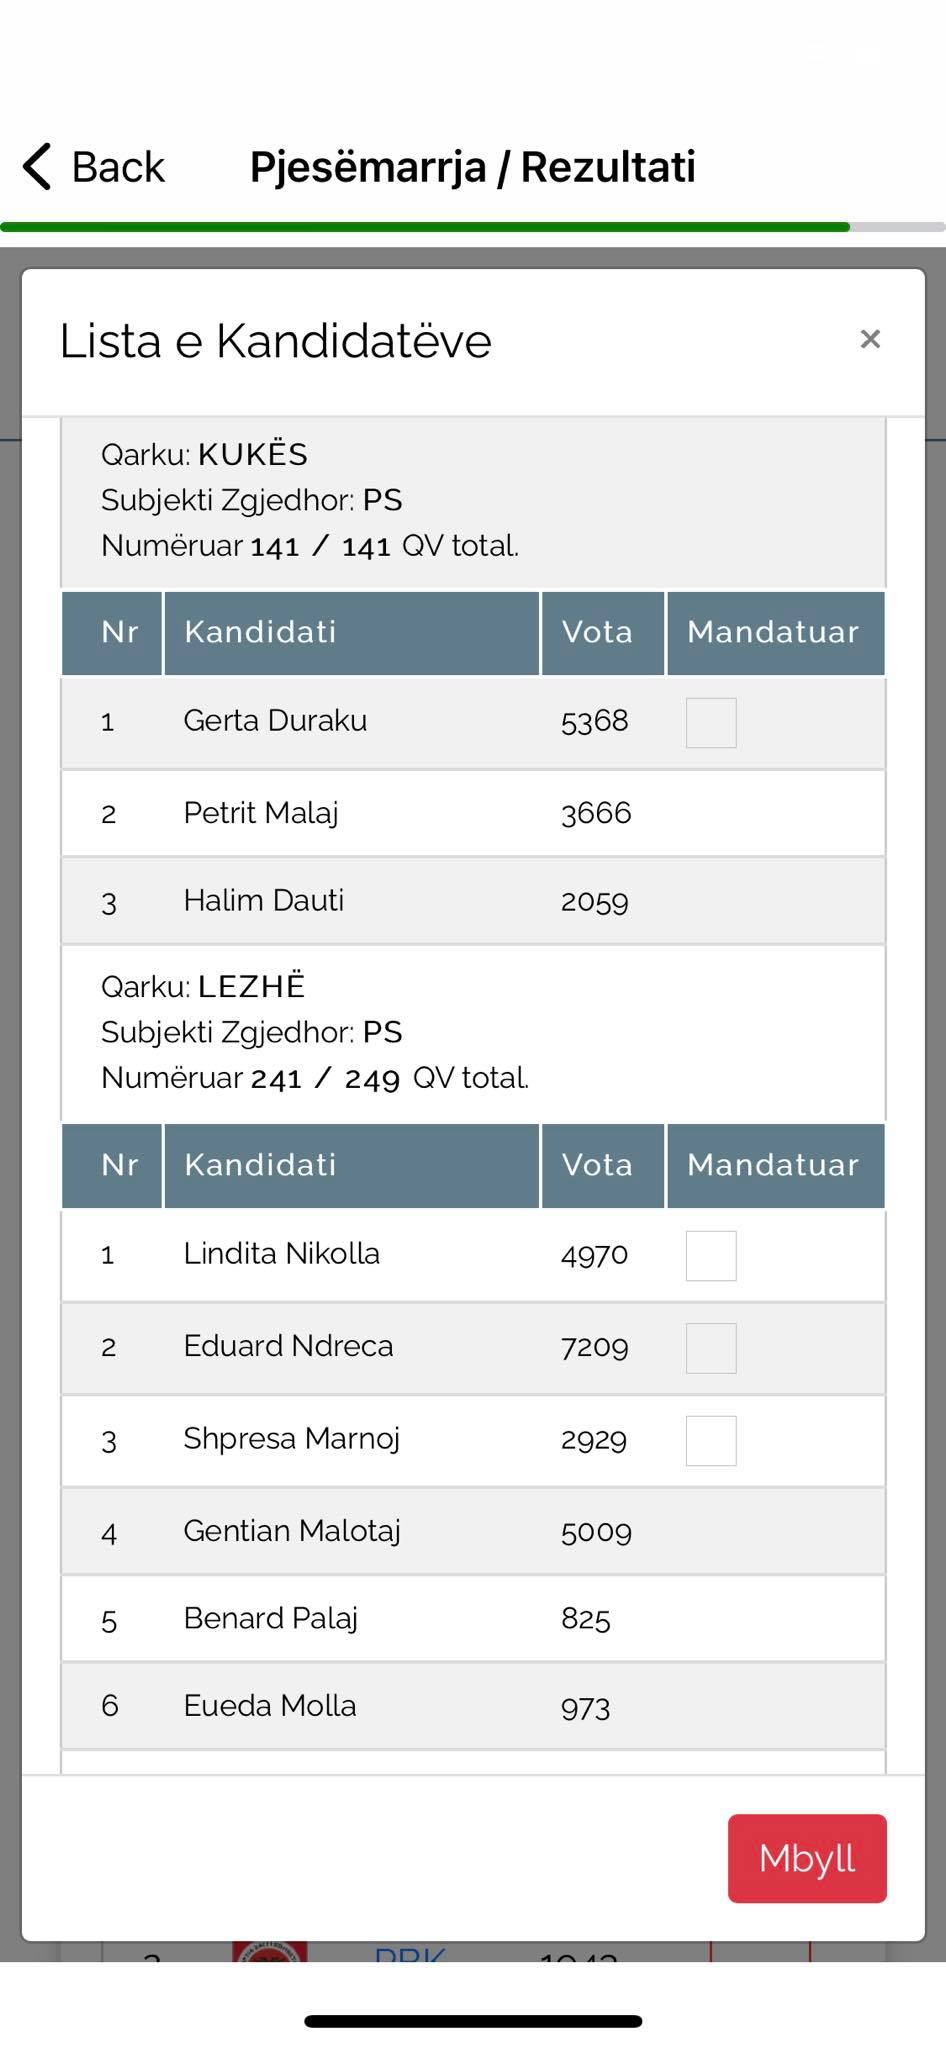Tap the iOS home indicator bar
946x2048 pixels.
click(x=473, y=2021)
